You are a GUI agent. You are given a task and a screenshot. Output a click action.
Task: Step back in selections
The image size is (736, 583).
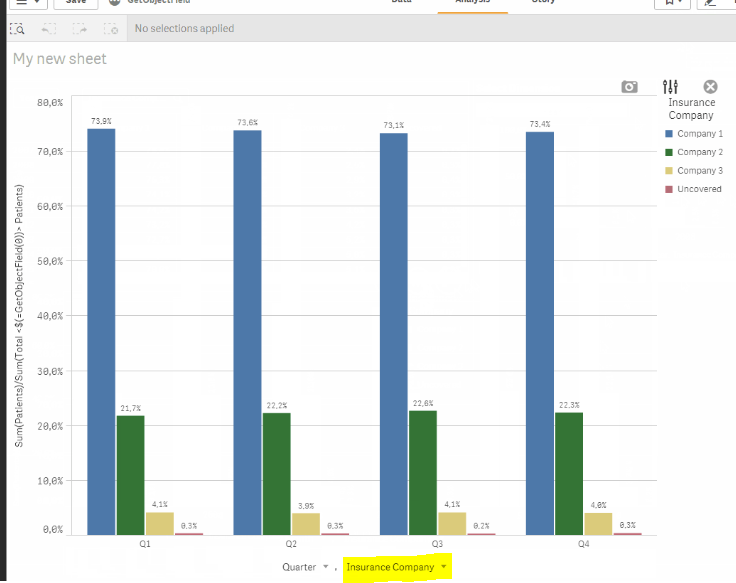[48, 29]
